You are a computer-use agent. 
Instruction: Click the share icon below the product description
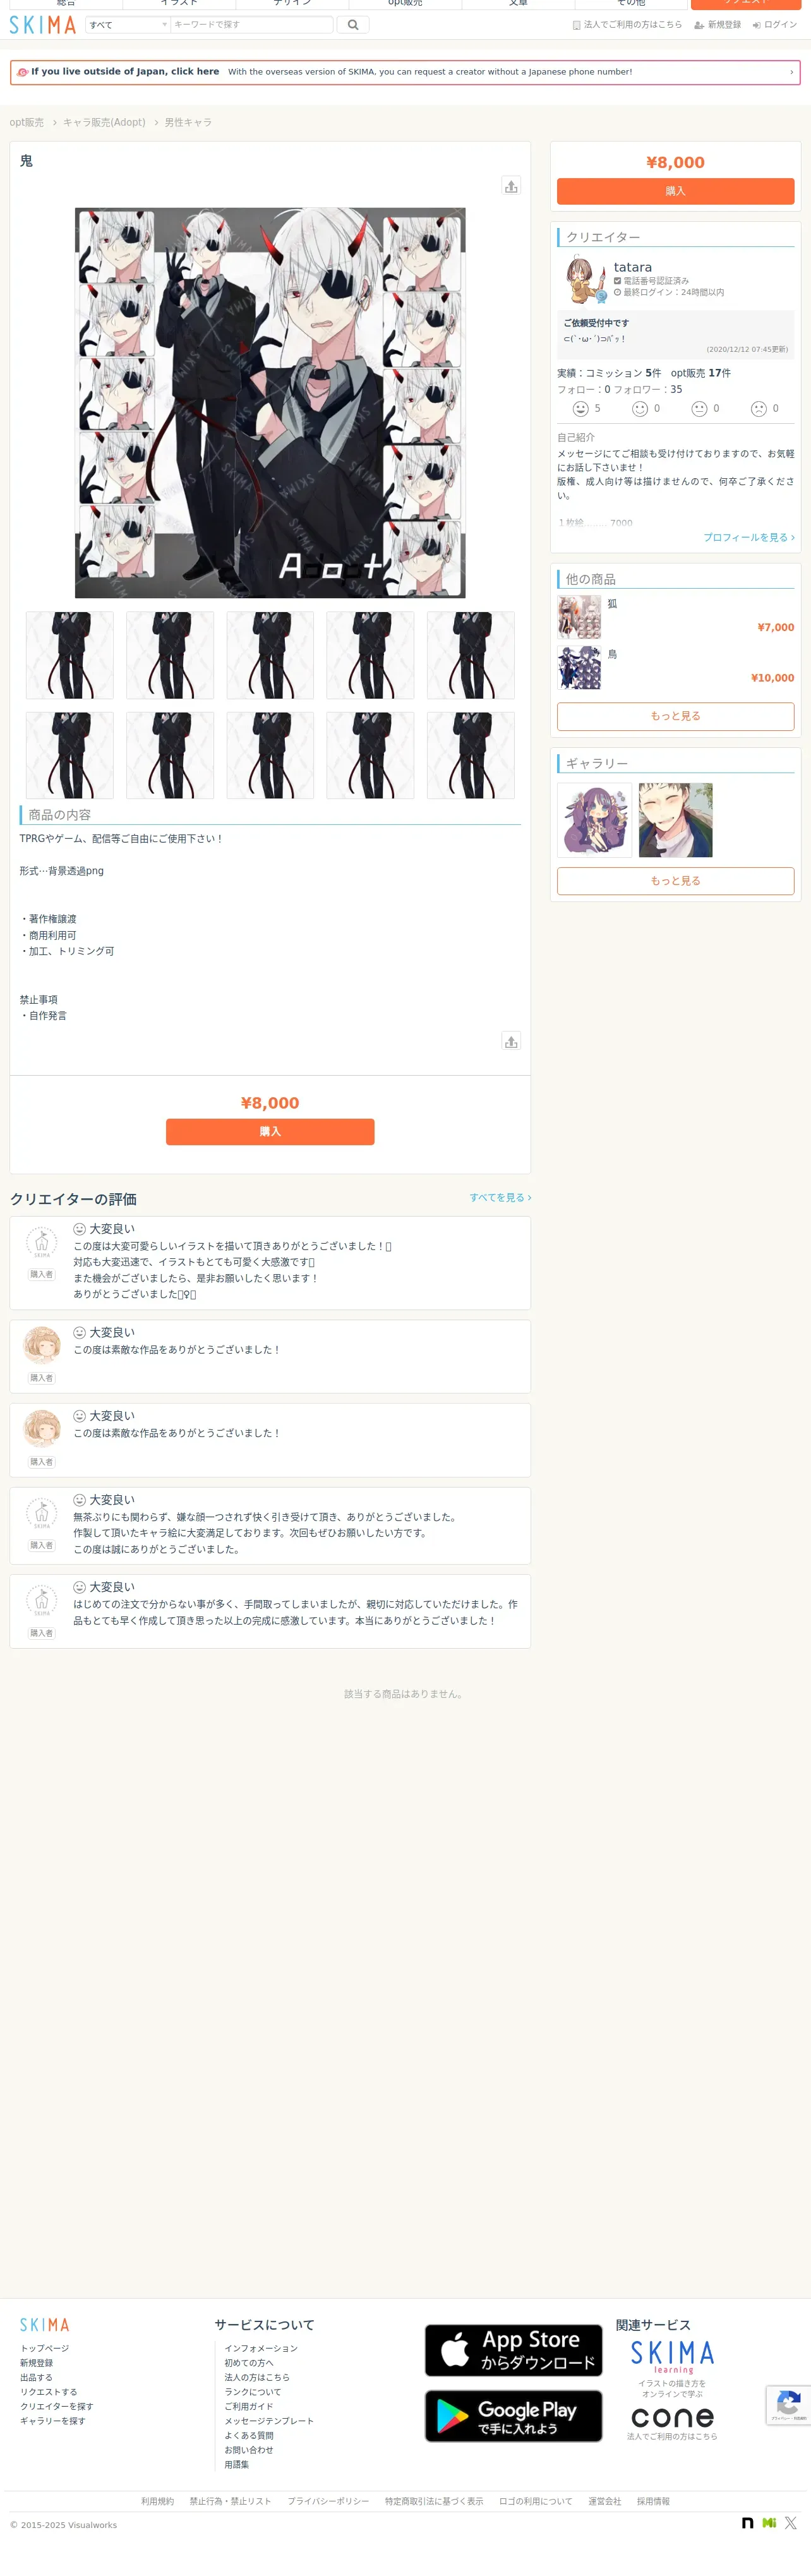511,1041
